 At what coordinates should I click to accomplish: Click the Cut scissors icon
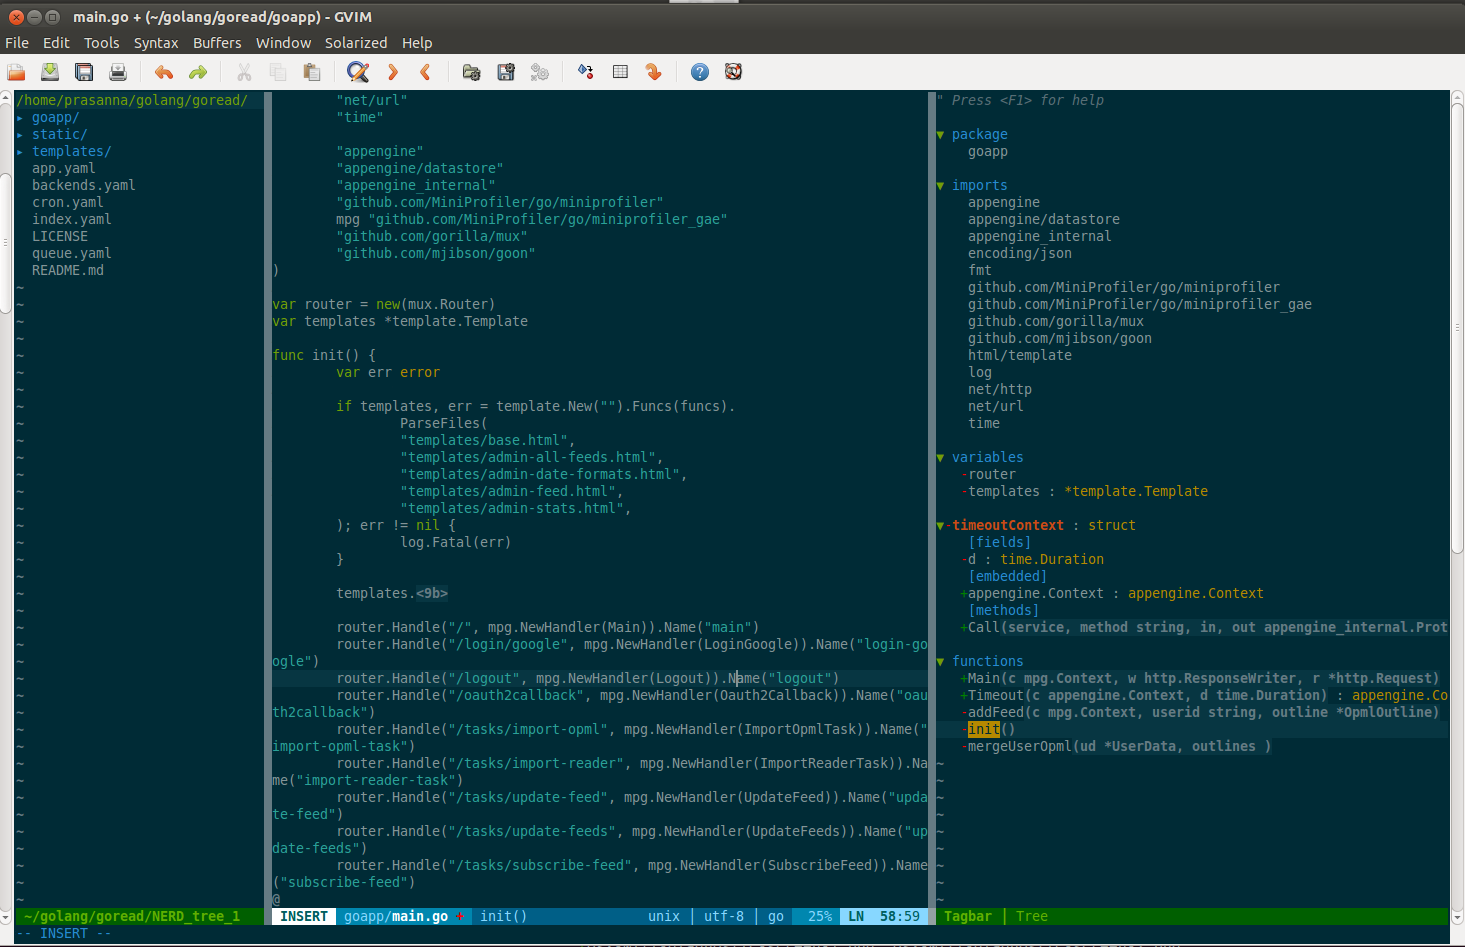(244, 72)
